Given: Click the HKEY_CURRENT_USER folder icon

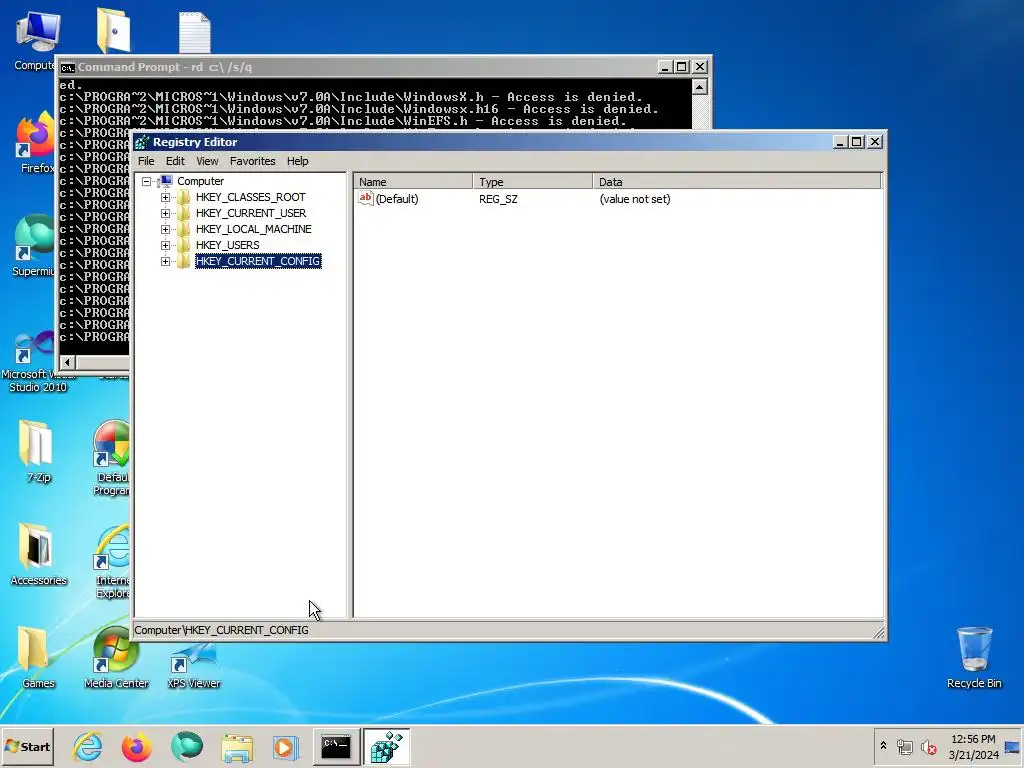Looking at the screenshot, I should (x=184, y=214).
